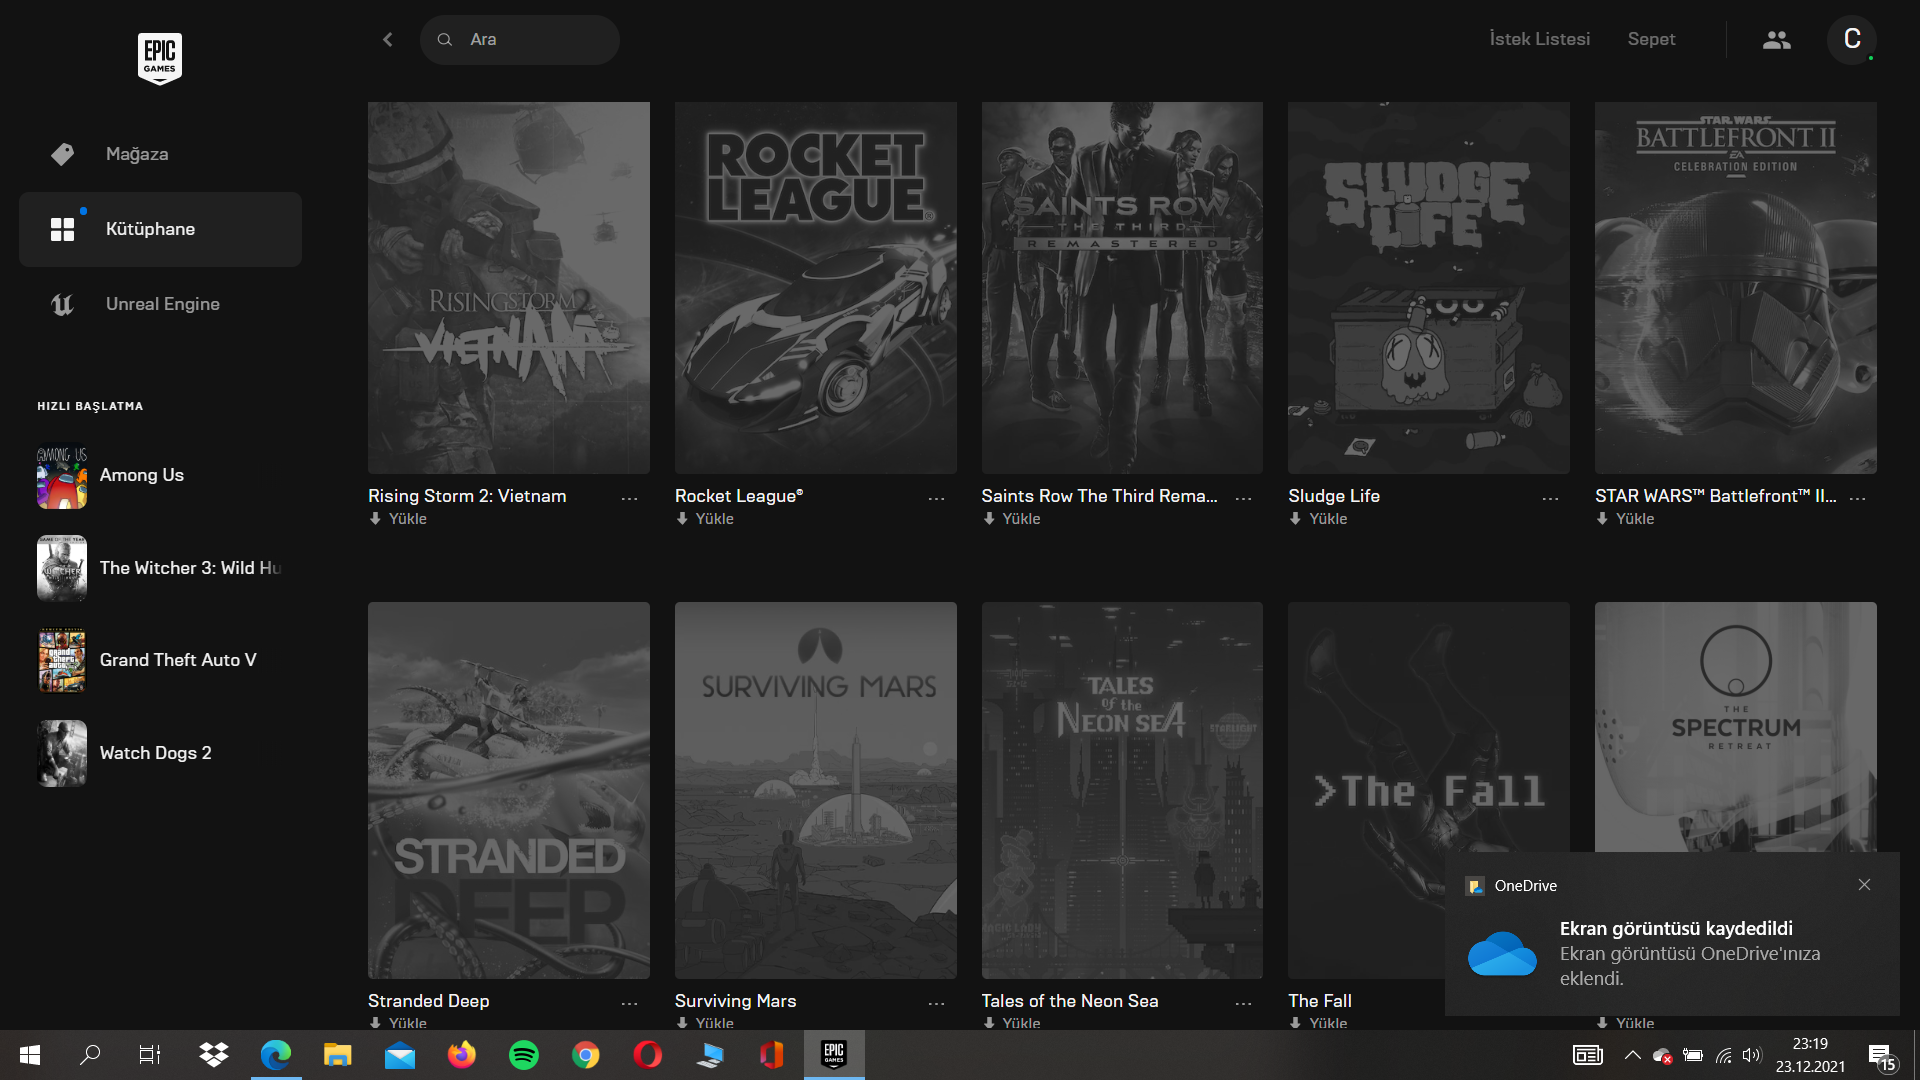Open the Mağaza store section
Image resolution: width=1920 pixels, height=1080 pixels.
[137, 154]
